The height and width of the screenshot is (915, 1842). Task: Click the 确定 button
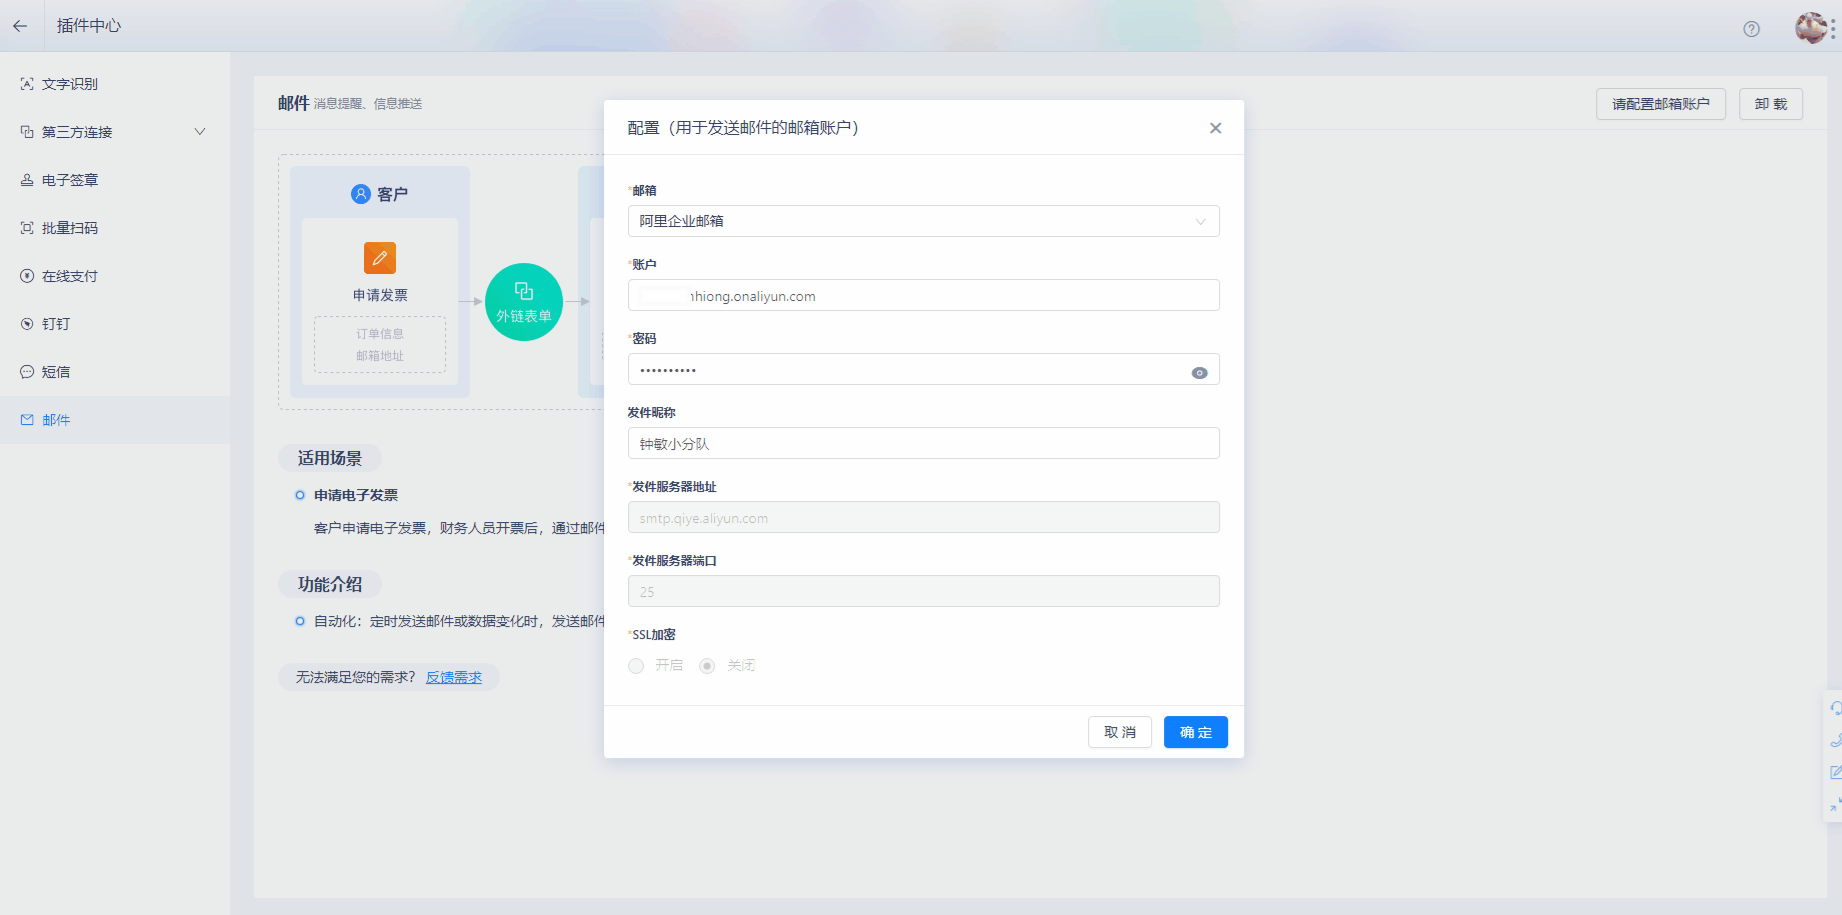pos(1195,732)
